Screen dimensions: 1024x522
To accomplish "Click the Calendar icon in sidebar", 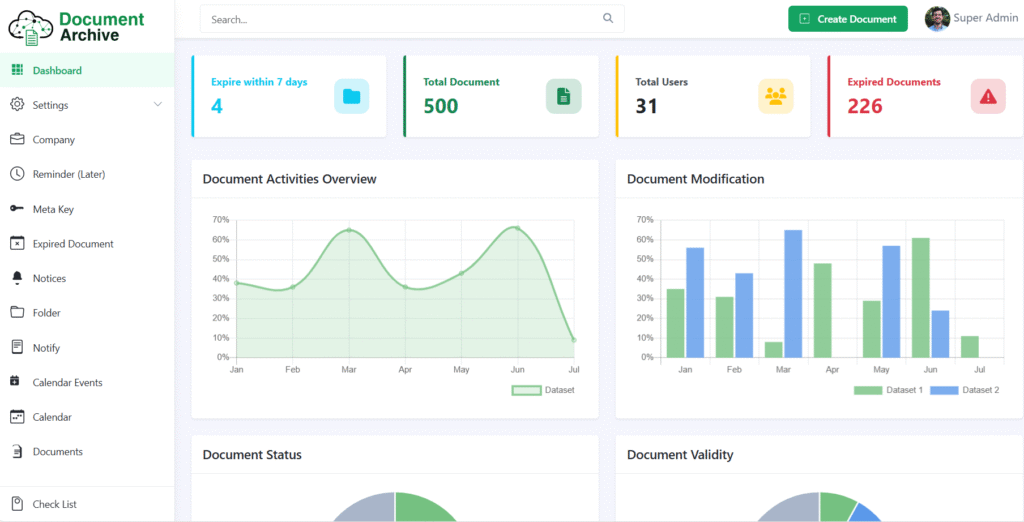I will coord(18,416).
